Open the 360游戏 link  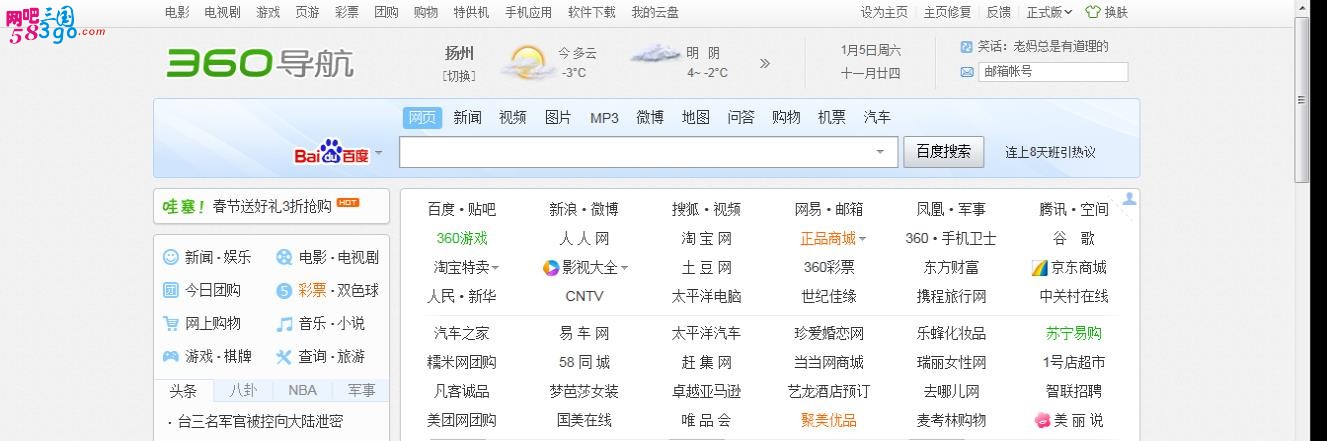point(461,238)
